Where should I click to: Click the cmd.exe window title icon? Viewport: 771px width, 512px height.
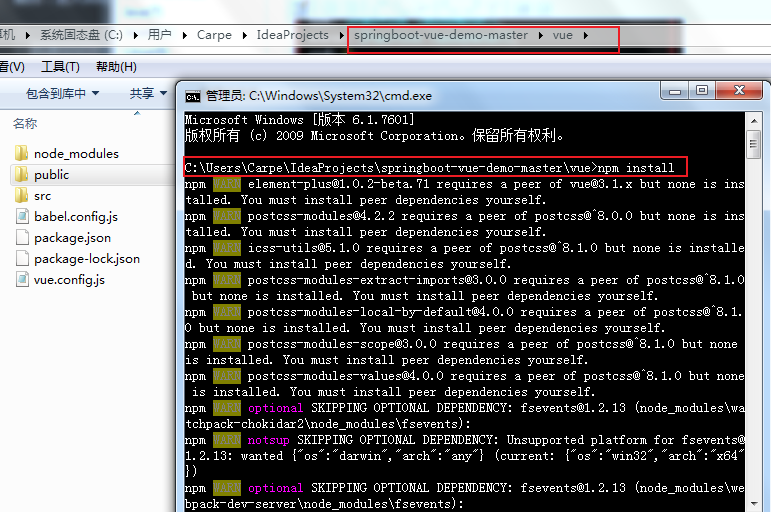[x=193, y=96]
